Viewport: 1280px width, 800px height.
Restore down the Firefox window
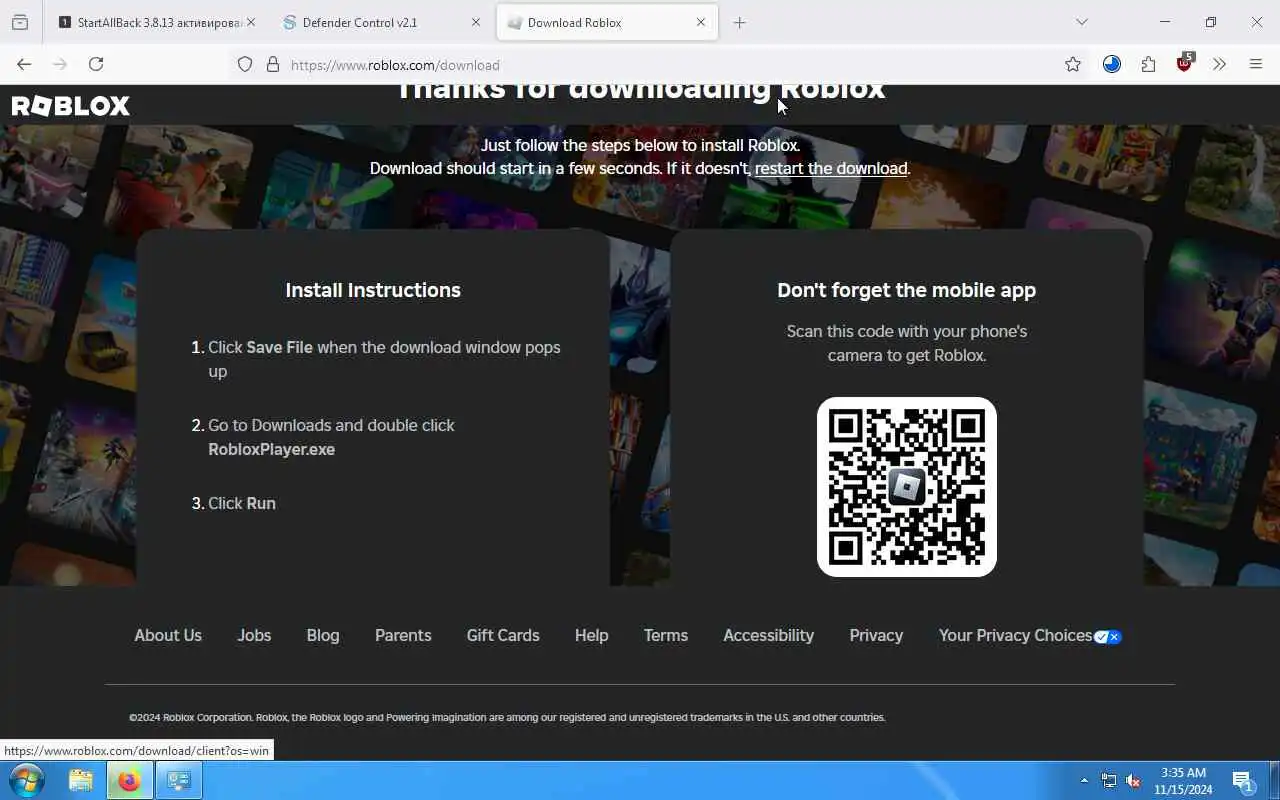pyautogui.click(x=1211, y=22)
